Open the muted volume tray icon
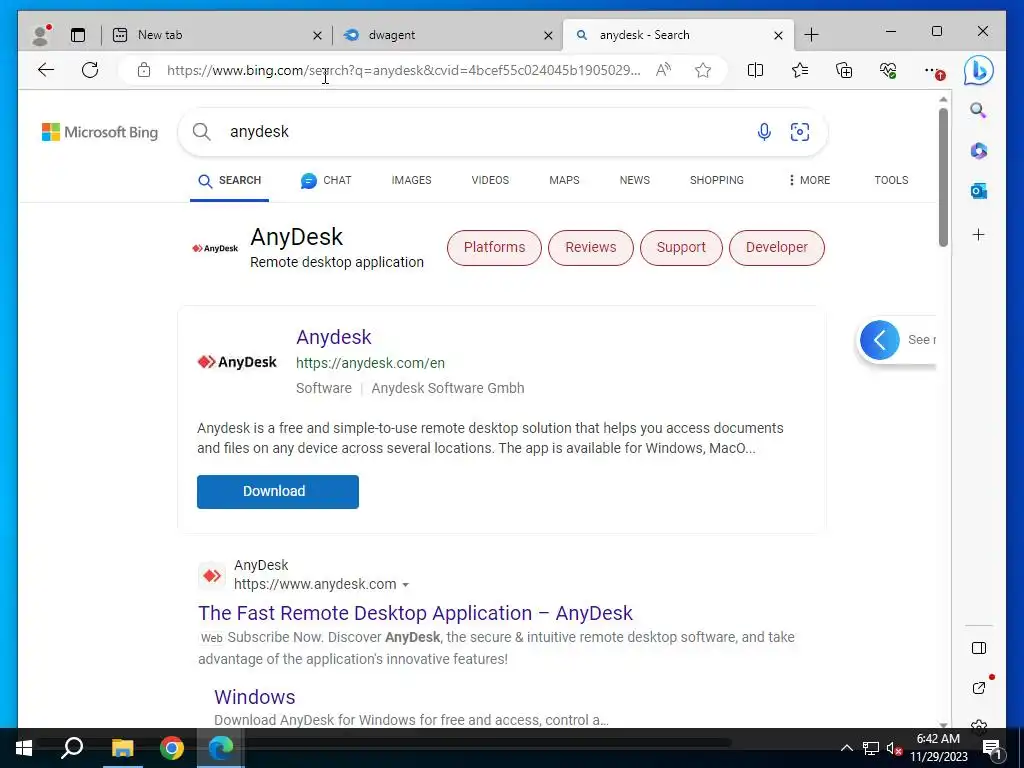This screenshot has width=1024, height=768. tap(893, 748)
